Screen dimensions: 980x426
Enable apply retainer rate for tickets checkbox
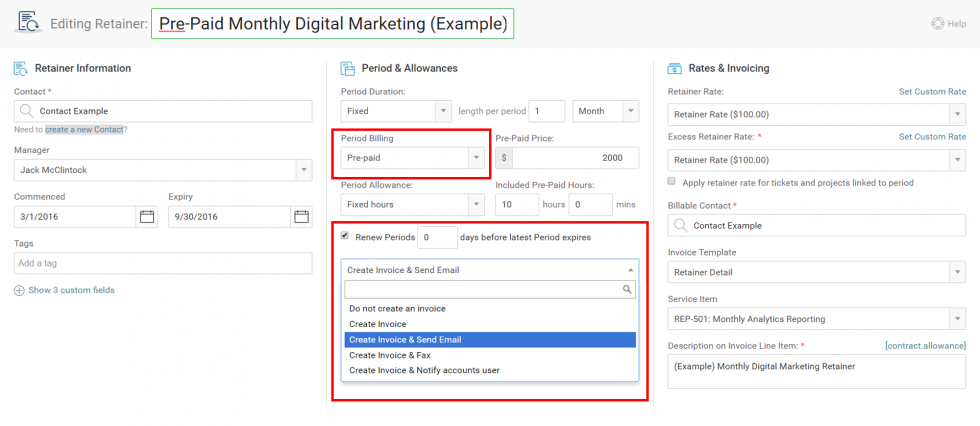[x=672, y=182]
